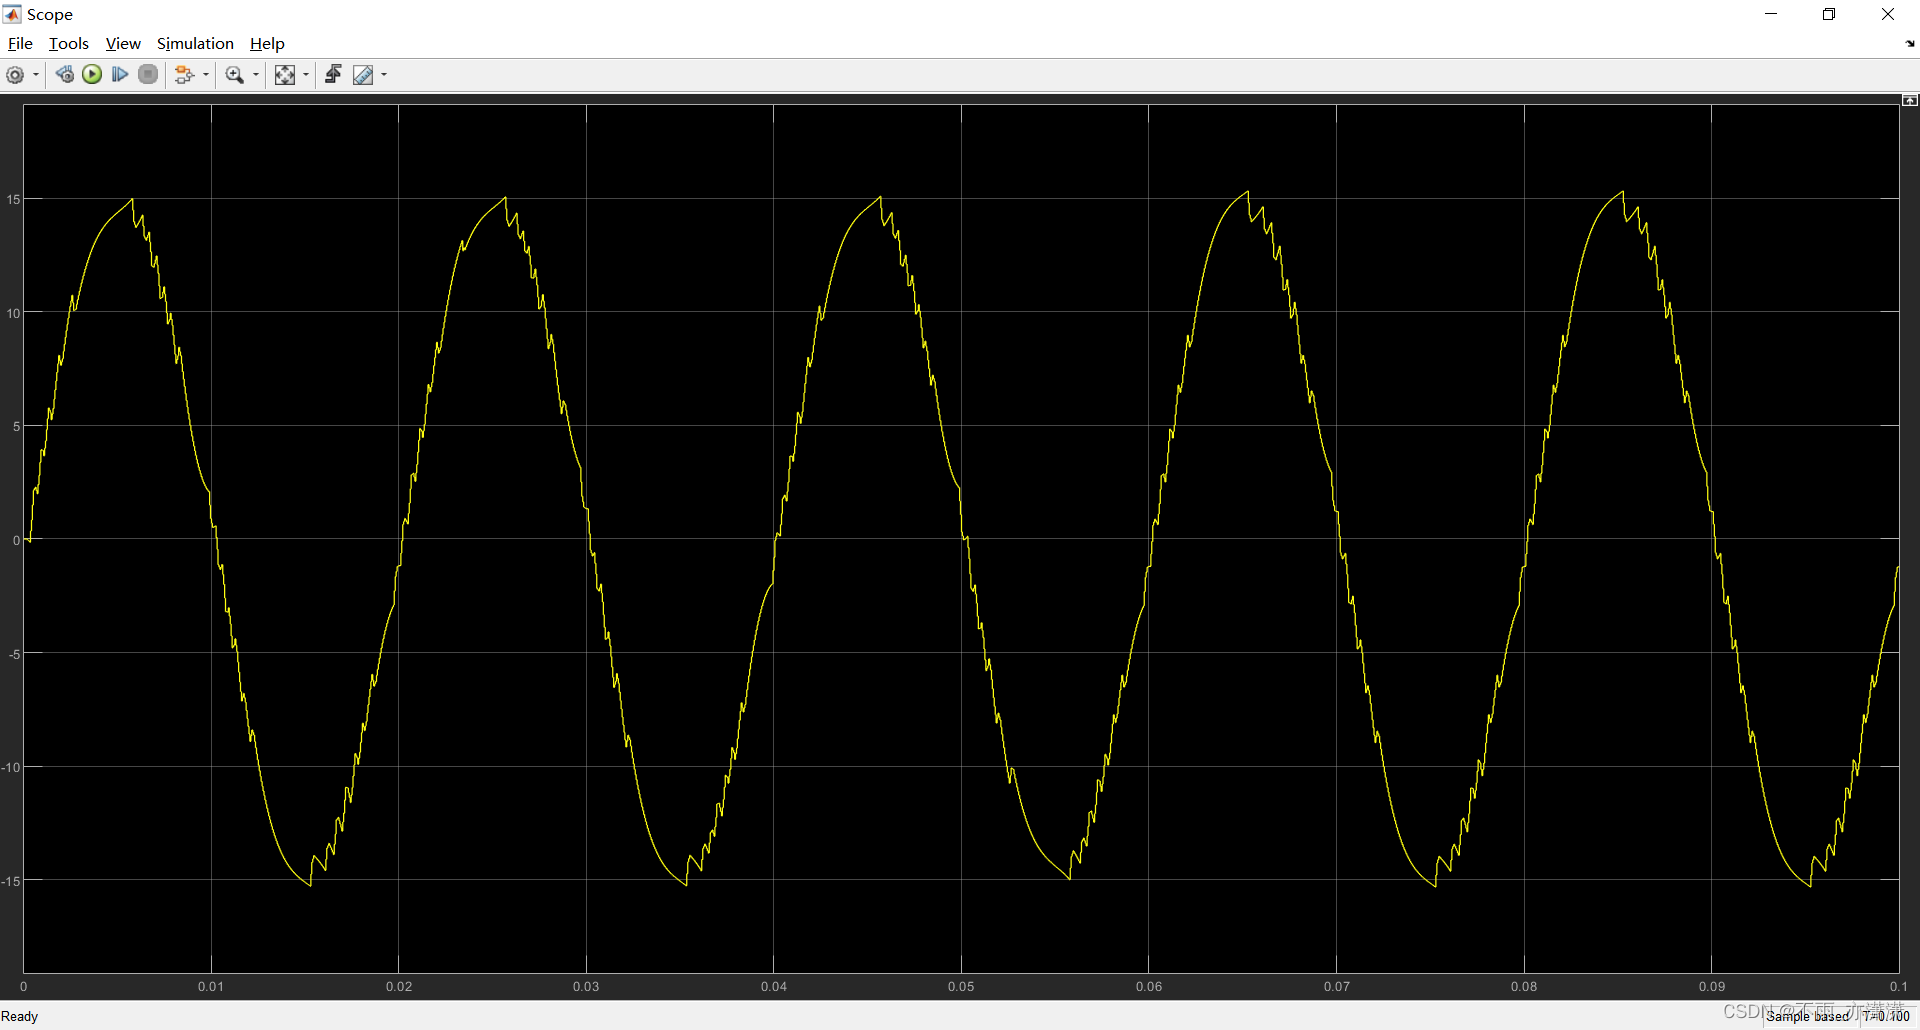Open Configuration Properties gear icon
Viewport: 1920px width, 1030px height.
15,75
